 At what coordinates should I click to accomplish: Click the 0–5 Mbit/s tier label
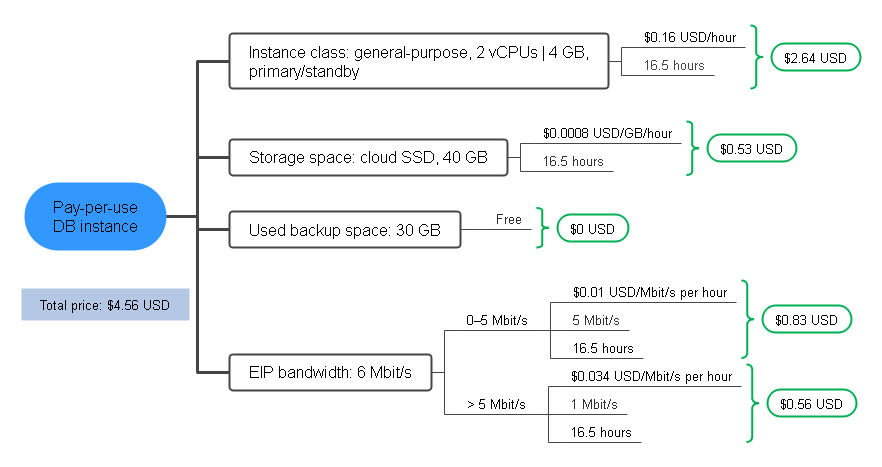point(497,320)
